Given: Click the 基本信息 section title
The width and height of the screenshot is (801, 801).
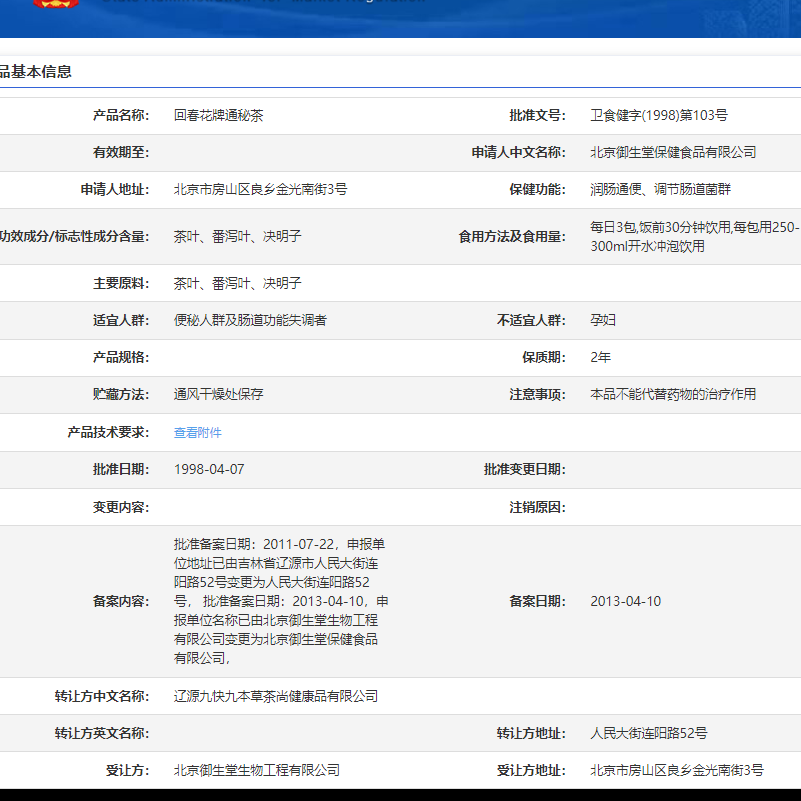Looking at the screenshot, I should (x=35, y=71).
